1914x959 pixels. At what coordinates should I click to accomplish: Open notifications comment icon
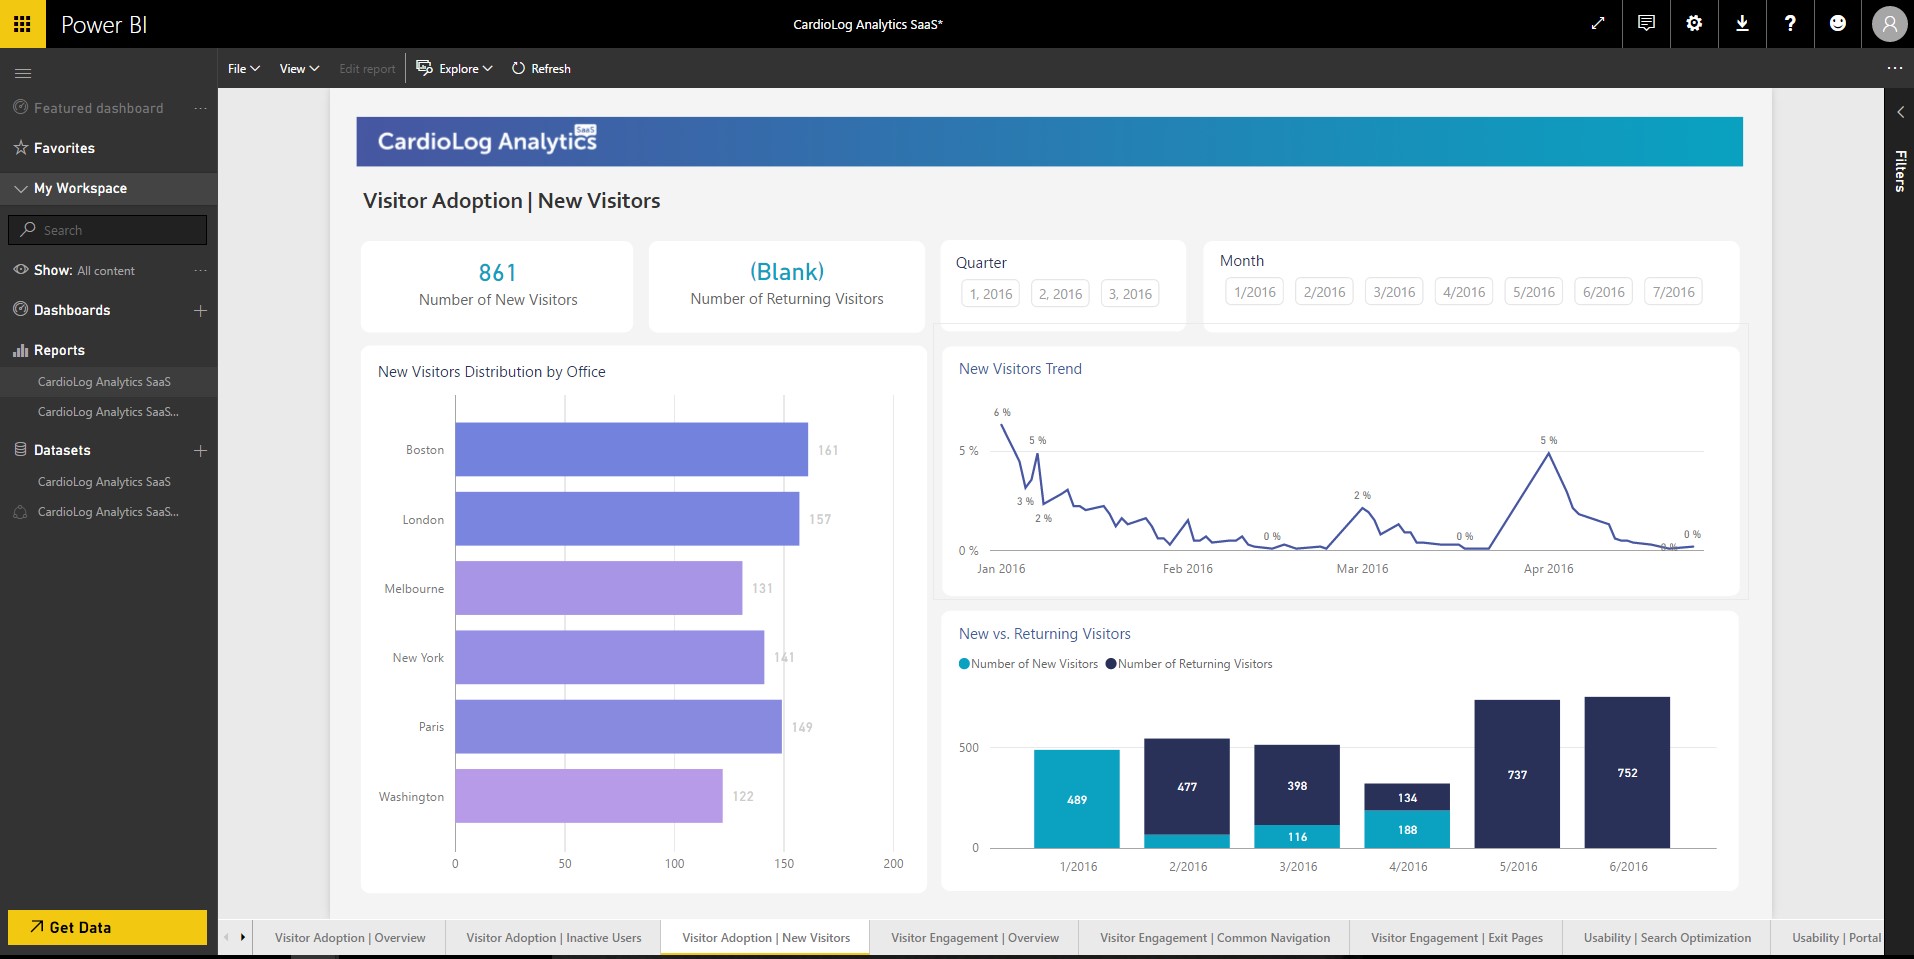(1646, 23)
